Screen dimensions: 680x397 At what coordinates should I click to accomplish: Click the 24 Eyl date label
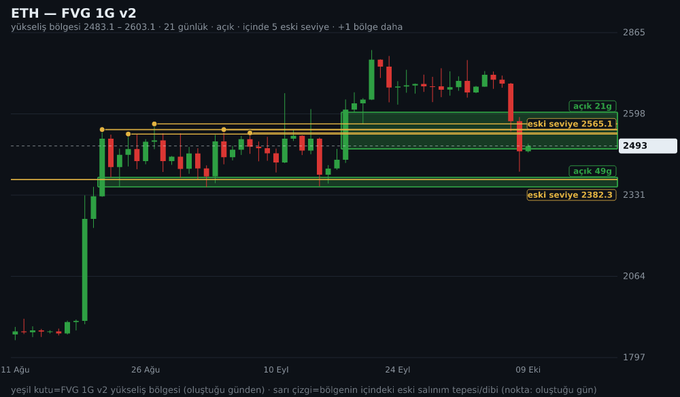tap(398, 370)
